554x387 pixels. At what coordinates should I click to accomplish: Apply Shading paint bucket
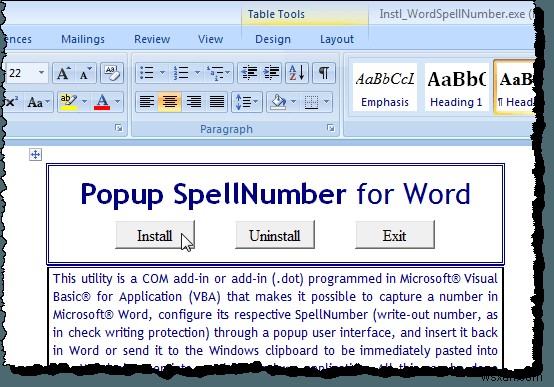278,102
